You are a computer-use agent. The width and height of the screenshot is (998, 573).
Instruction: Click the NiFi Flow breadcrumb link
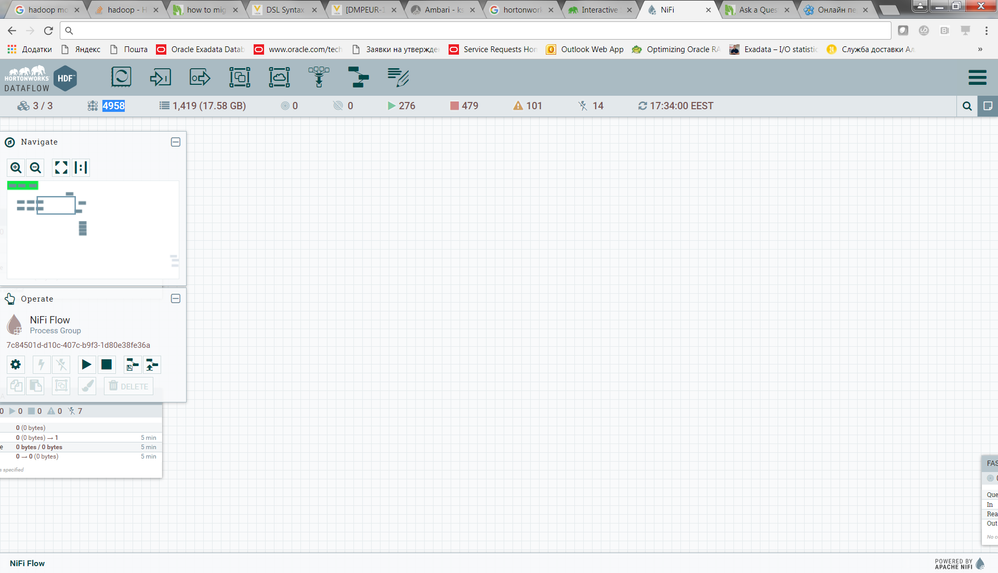click(x=27, y=563)
